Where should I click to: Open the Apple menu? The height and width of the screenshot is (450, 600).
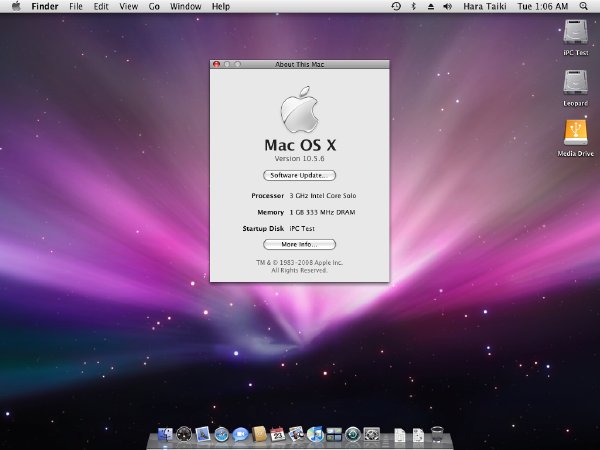click(x=16, y=6)
